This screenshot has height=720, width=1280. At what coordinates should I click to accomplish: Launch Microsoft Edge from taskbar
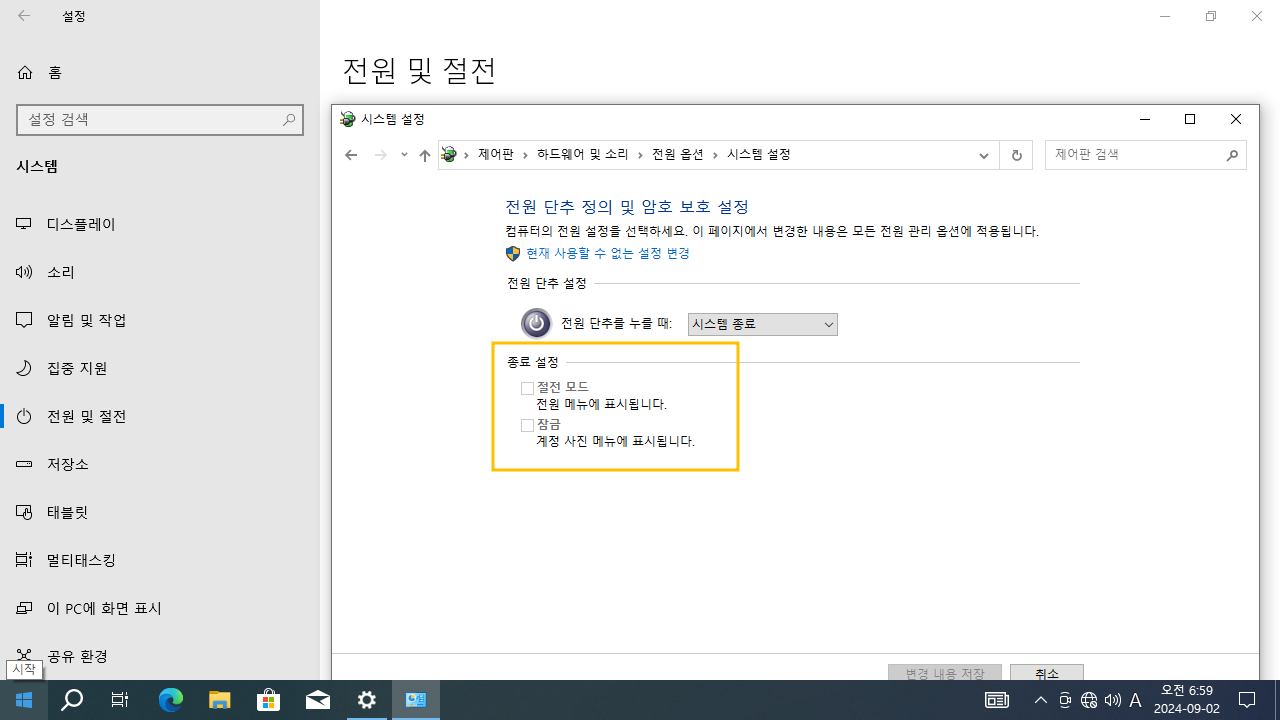click(x=171, y=700)
